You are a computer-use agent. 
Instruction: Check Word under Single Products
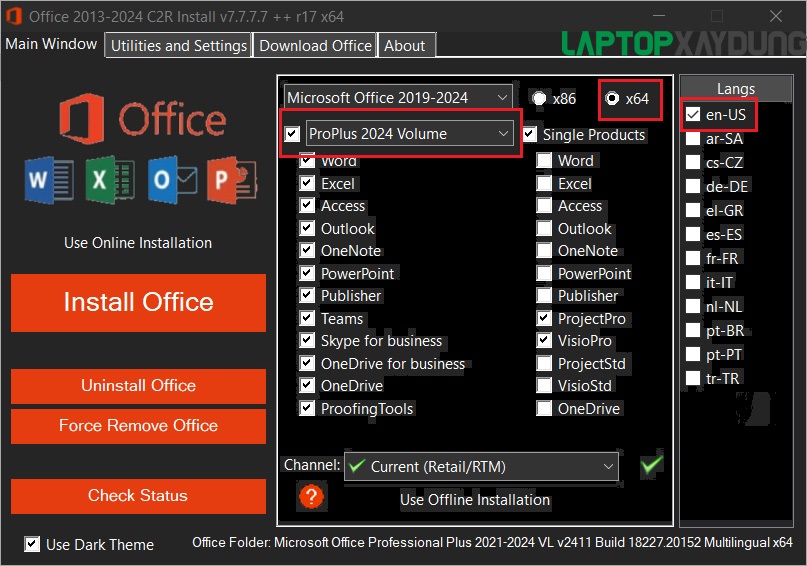[544, 161]
